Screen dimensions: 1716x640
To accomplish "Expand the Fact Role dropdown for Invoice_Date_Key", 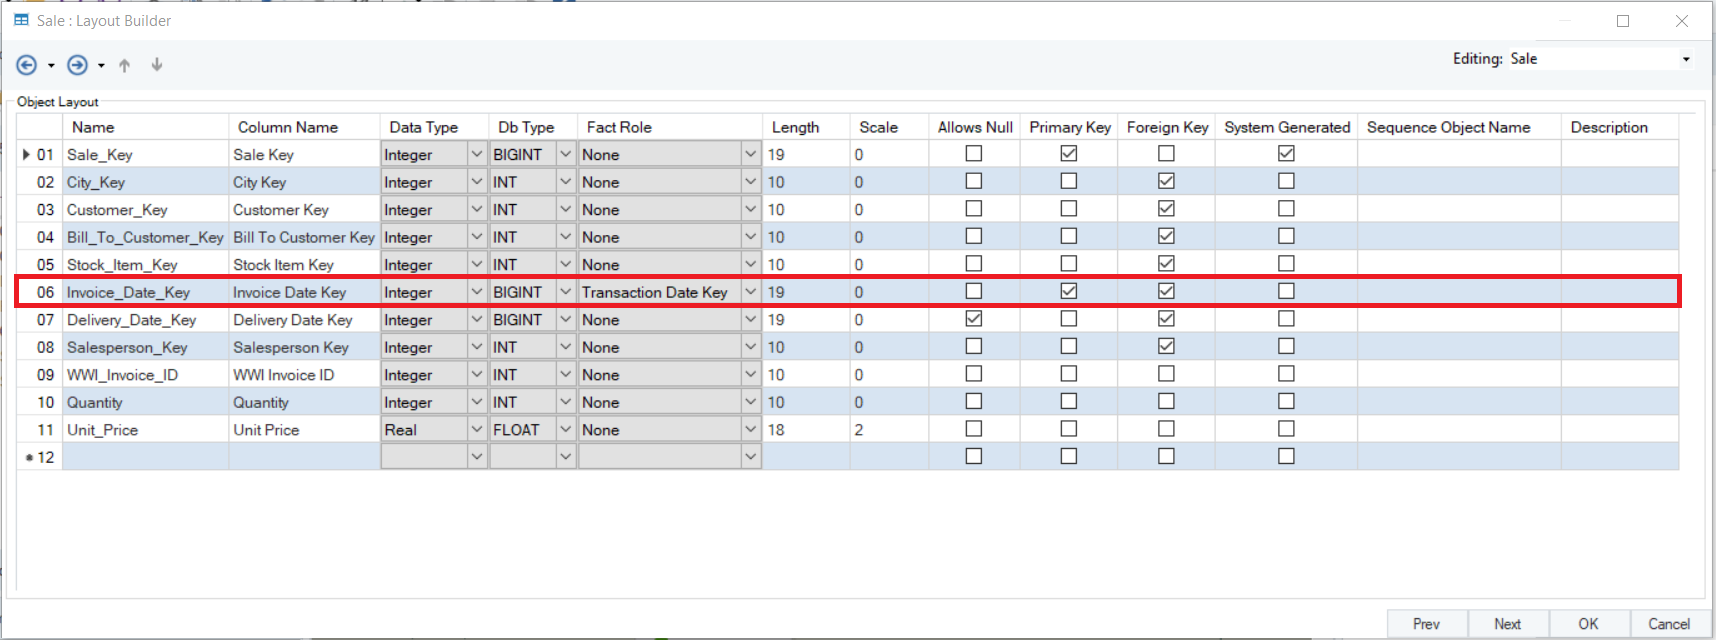I will point(750,292).
